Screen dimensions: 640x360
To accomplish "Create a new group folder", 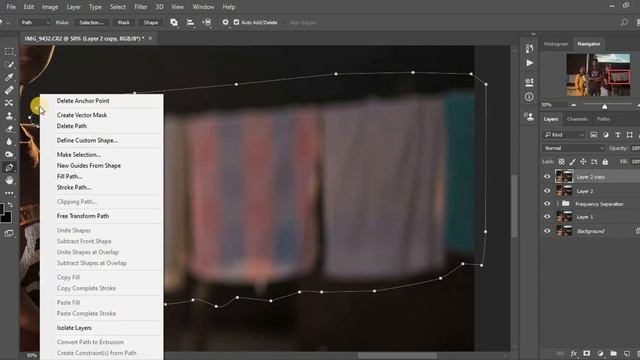I will 613,353.
